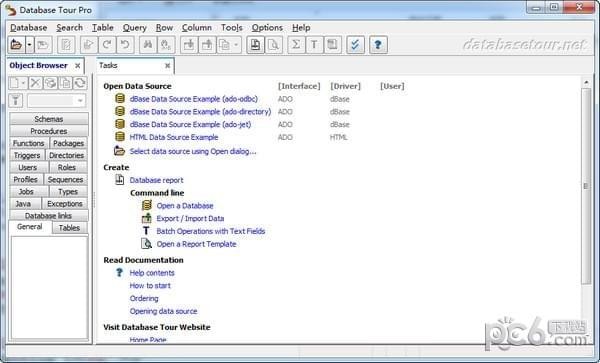This screenshot has width=600, height=363.
Task: Open the filter combo box in Object Browser
Action: [x=57, y=101]
